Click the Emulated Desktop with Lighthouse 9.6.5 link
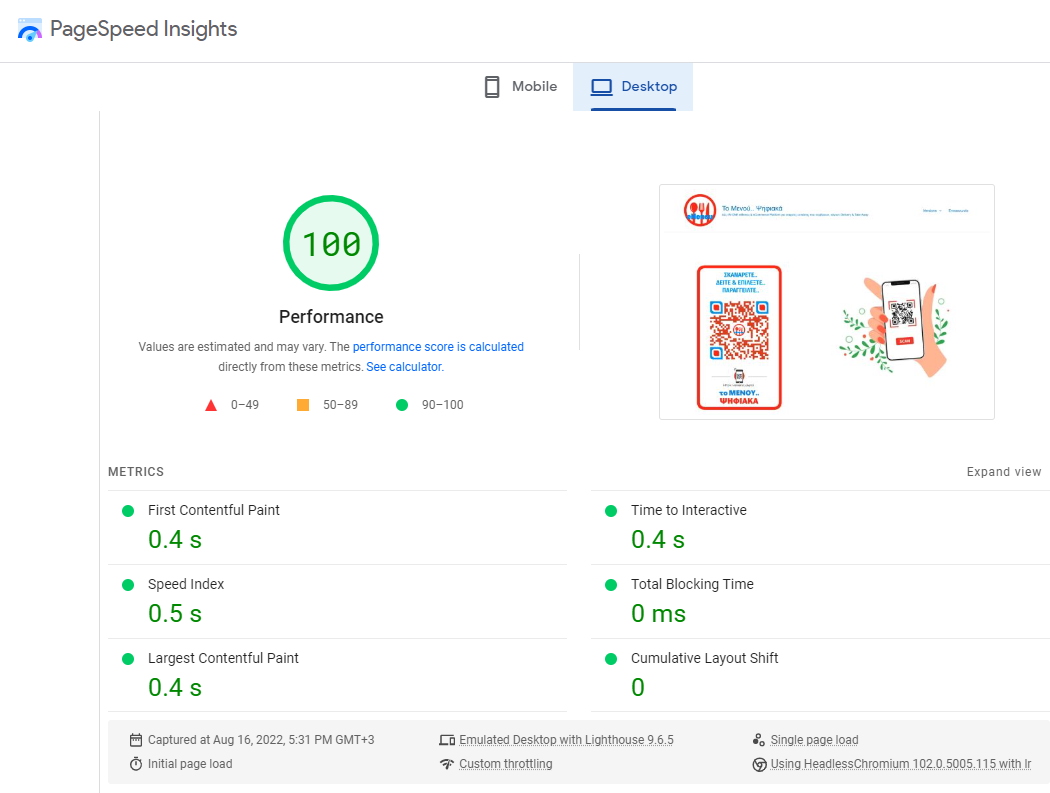1050x793 pixels. [566, 740]
